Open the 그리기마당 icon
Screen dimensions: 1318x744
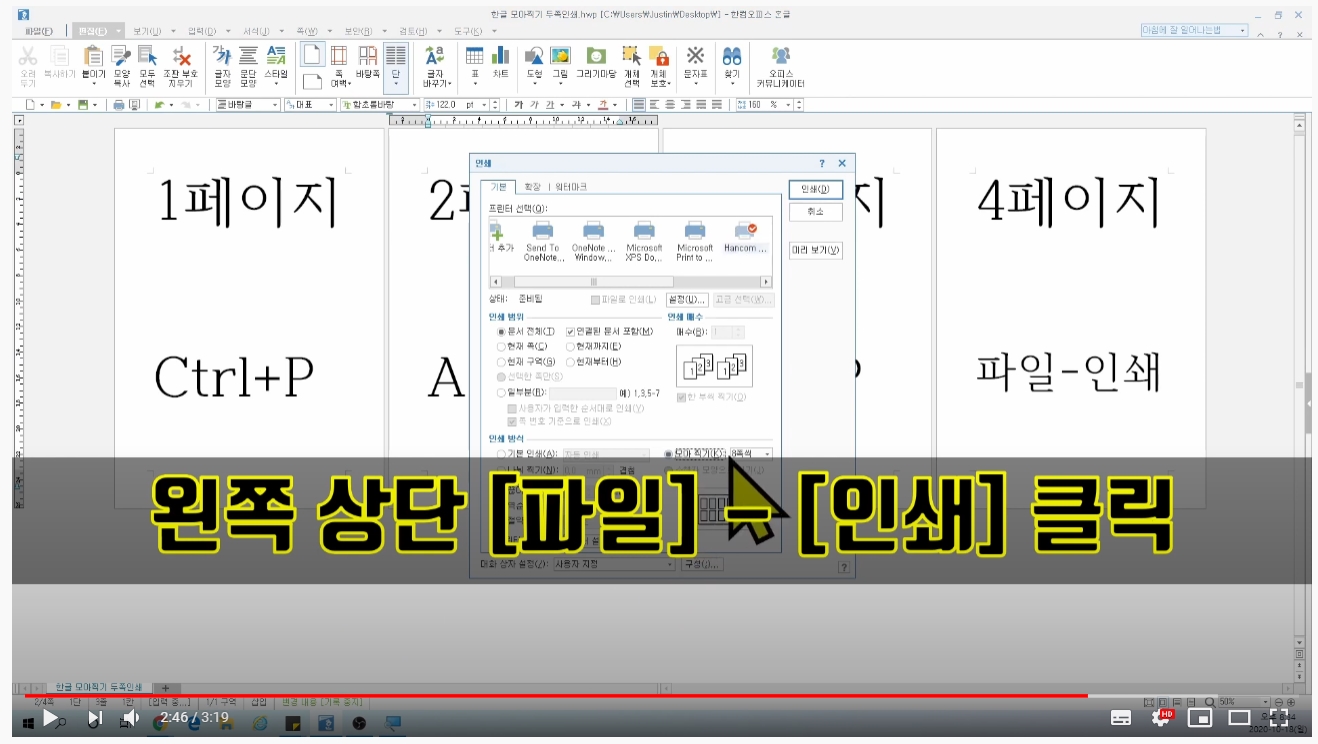pyautogui.click(x=596, y=57)
